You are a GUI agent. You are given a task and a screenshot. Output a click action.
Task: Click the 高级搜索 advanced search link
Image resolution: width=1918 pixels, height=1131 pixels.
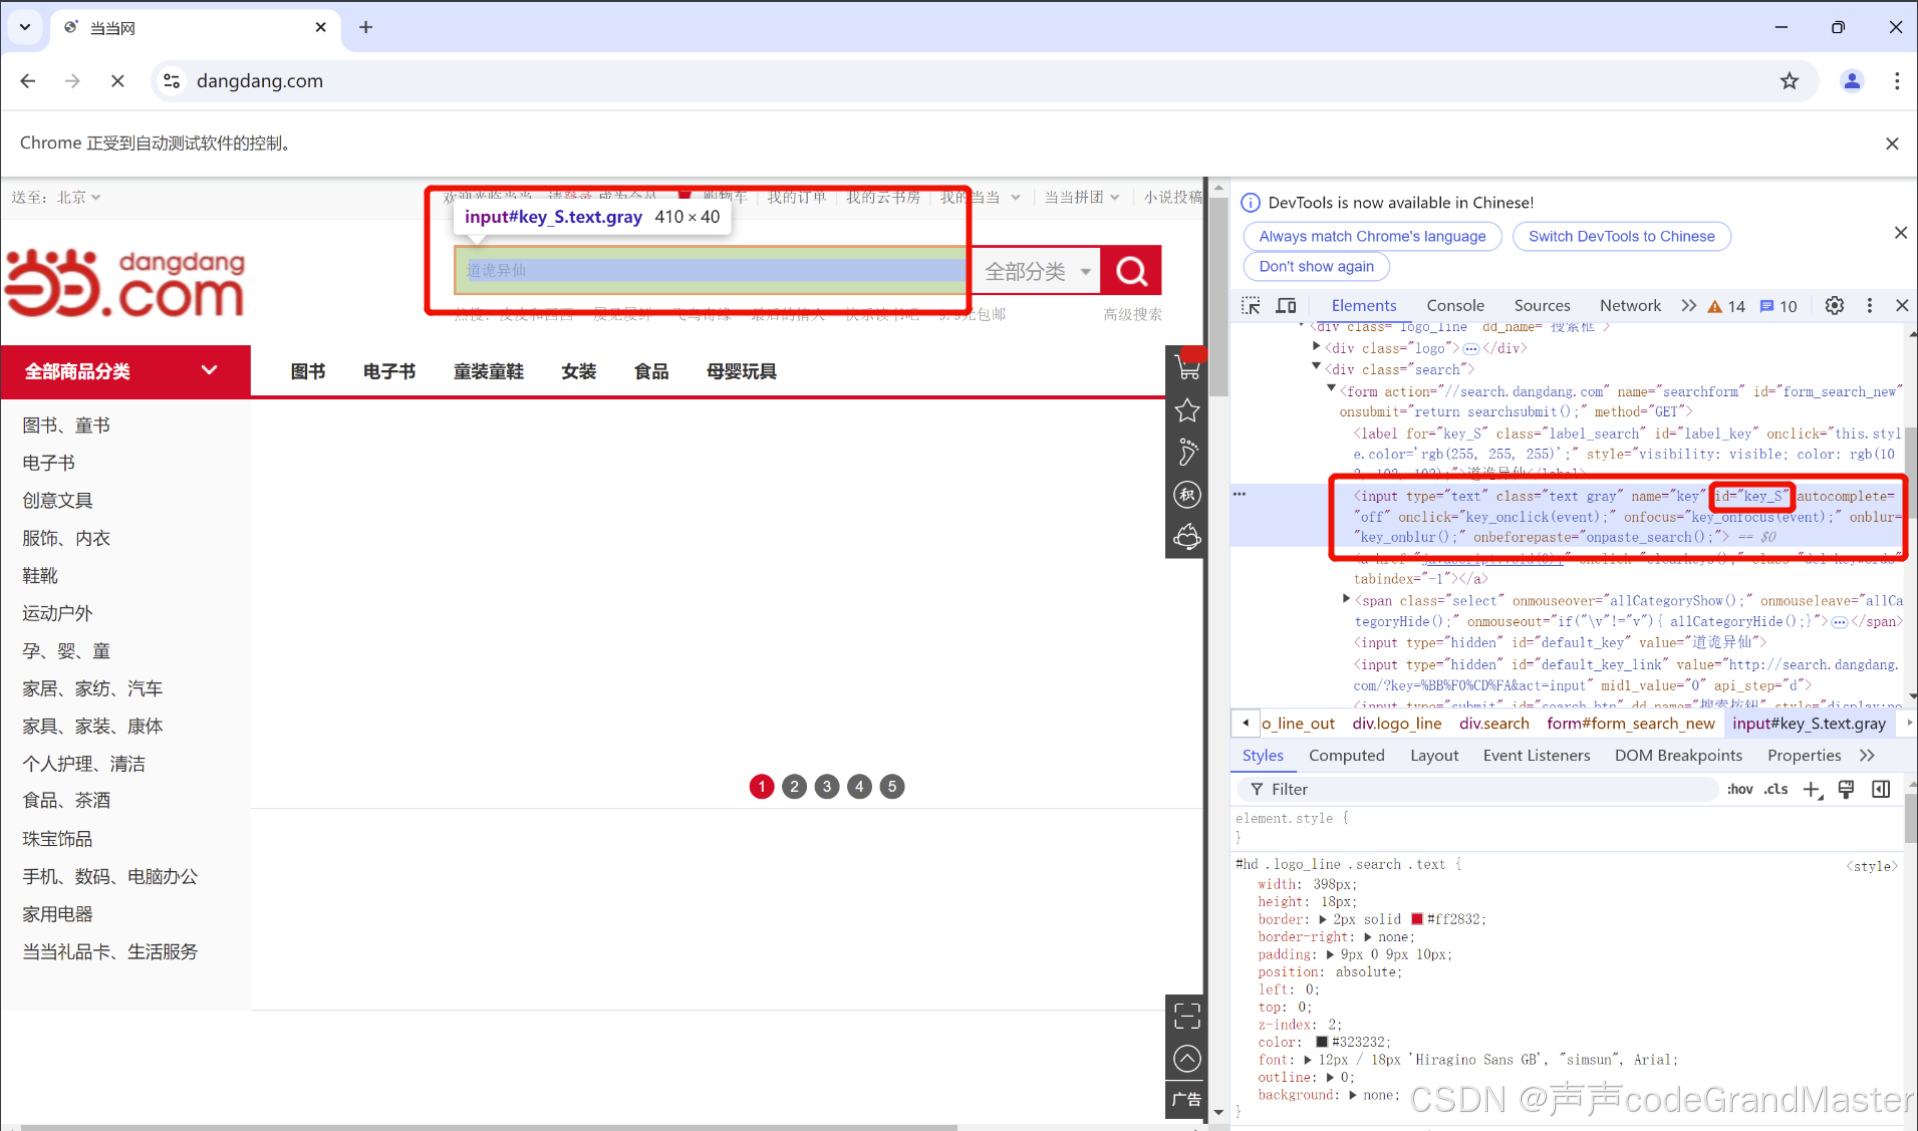pos(1132,315)
